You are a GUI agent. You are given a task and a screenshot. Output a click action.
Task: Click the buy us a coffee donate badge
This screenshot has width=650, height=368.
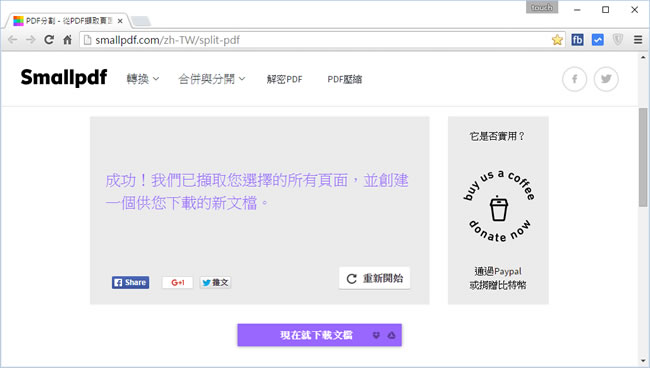tap(498, 206)
